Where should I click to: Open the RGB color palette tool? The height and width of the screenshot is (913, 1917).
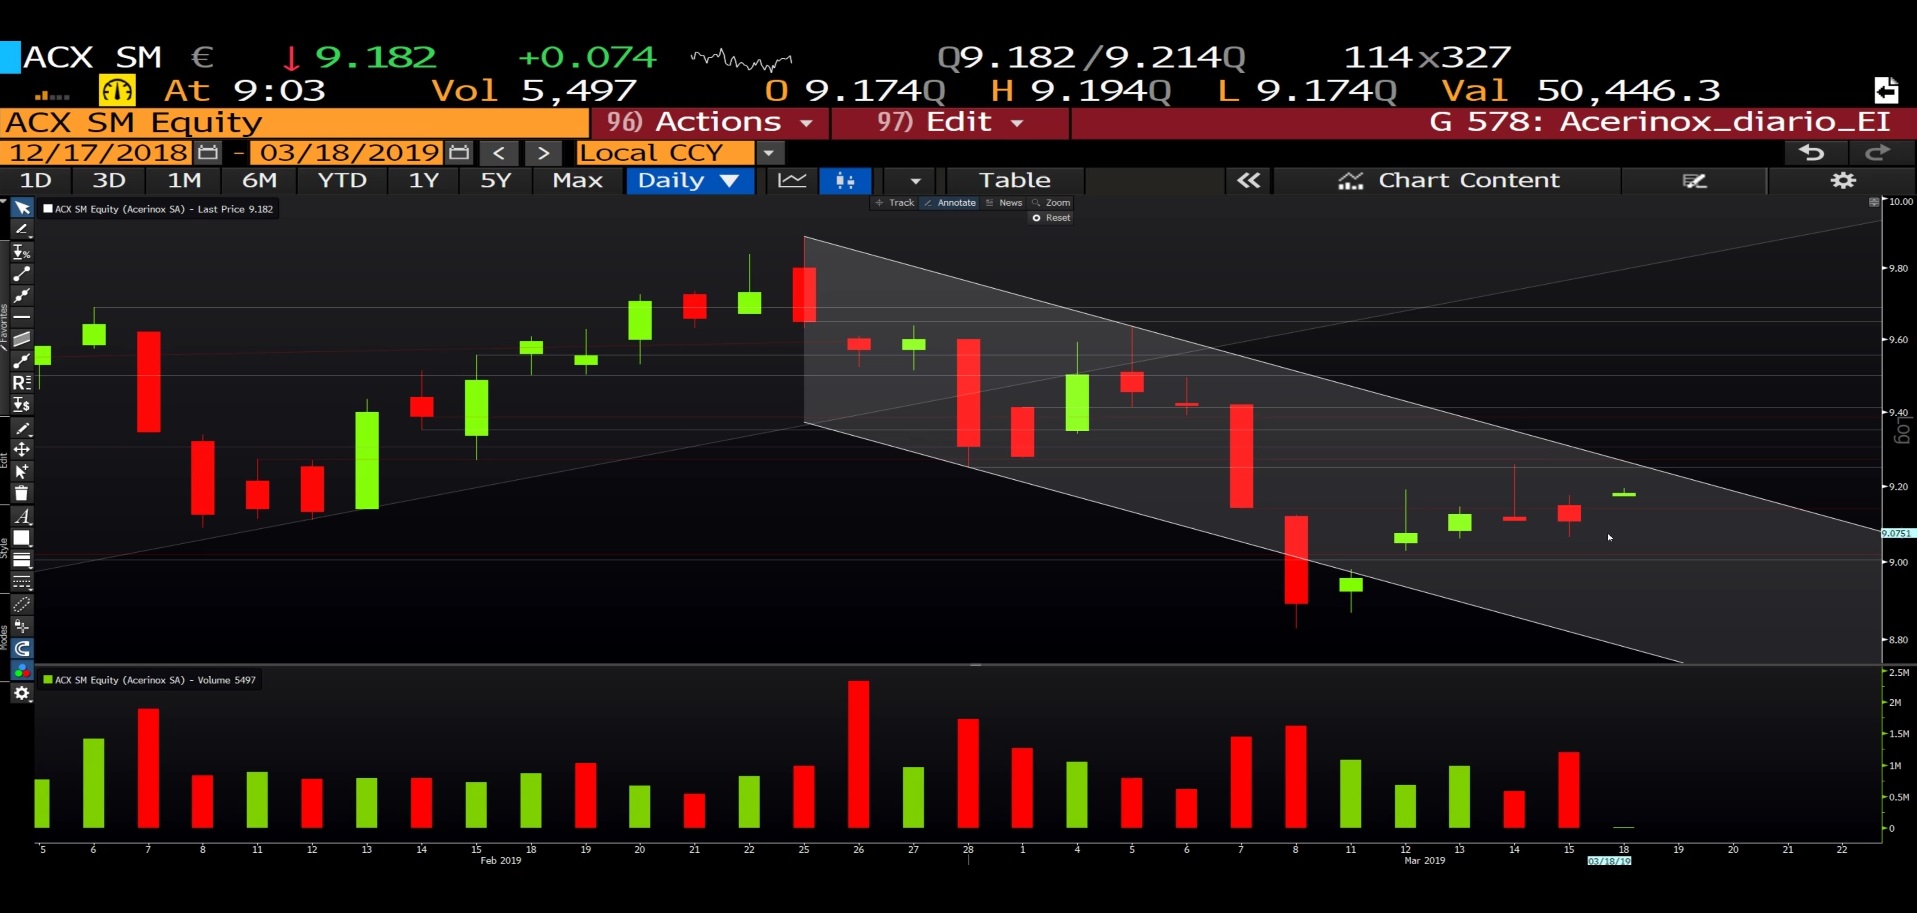click(21, 670)
